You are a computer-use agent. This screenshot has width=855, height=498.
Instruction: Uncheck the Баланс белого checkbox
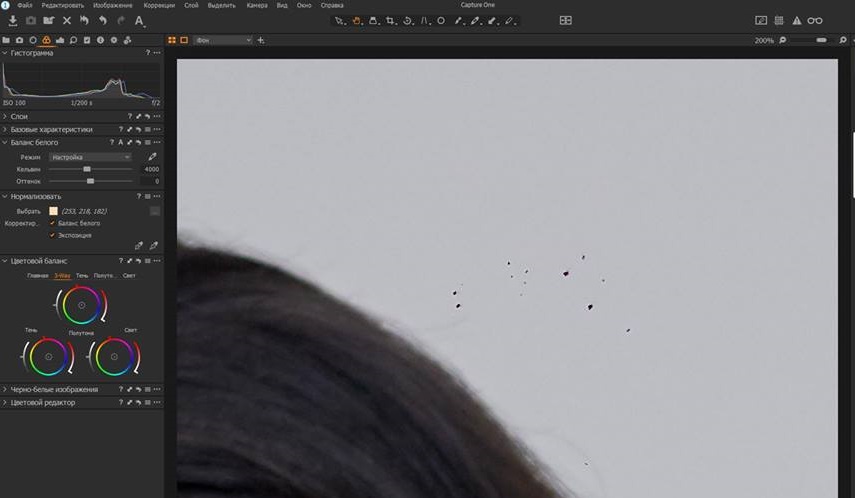52,223
